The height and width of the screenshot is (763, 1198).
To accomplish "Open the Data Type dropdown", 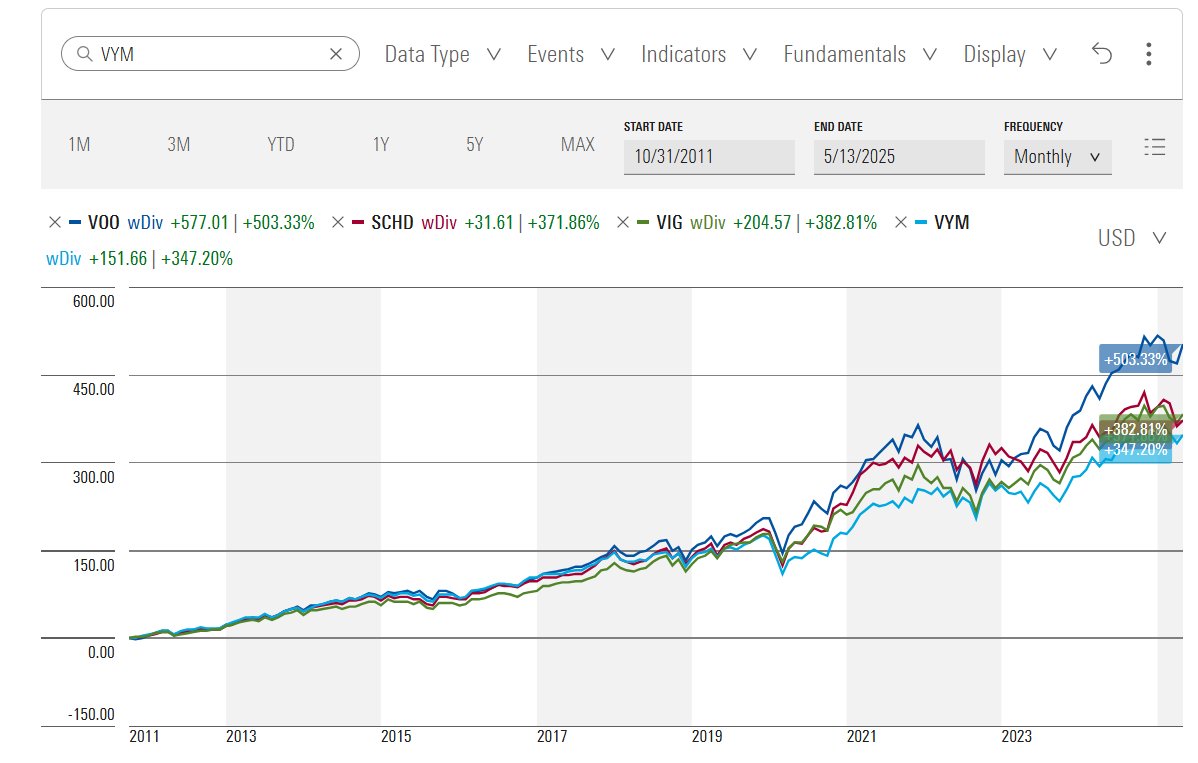I will coord(442,54).
